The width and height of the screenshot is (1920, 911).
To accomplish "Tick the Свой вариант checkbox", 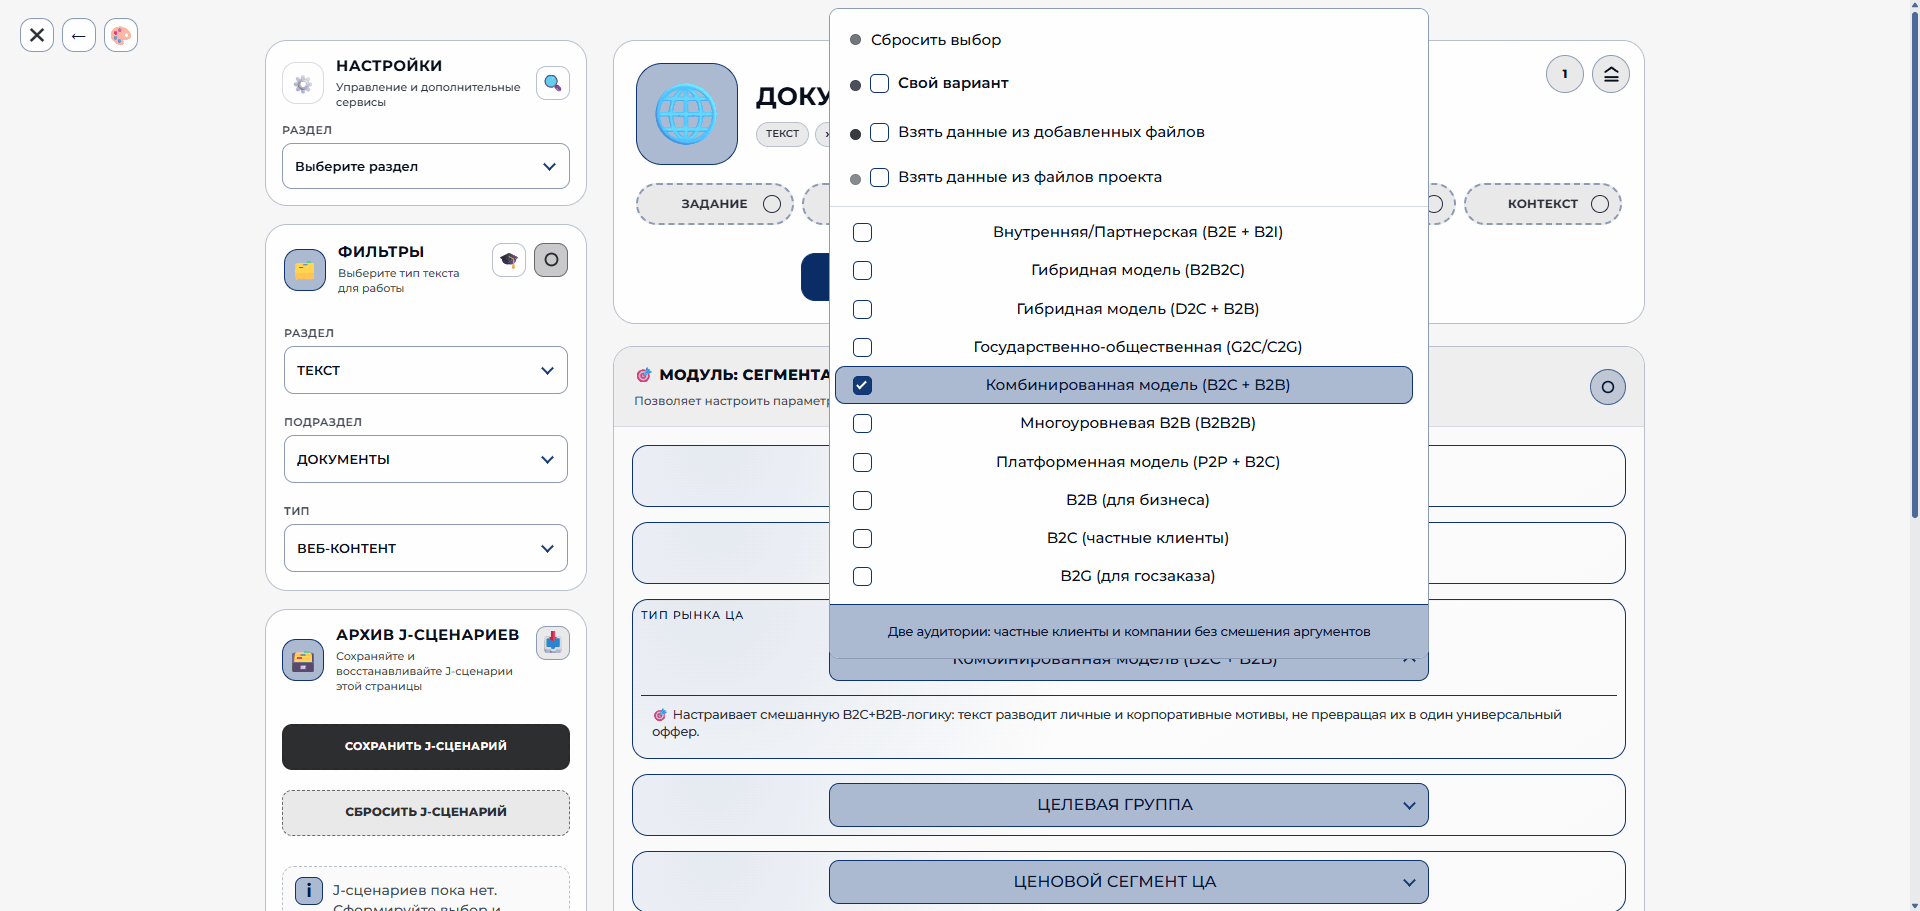I will coord(879,83).
